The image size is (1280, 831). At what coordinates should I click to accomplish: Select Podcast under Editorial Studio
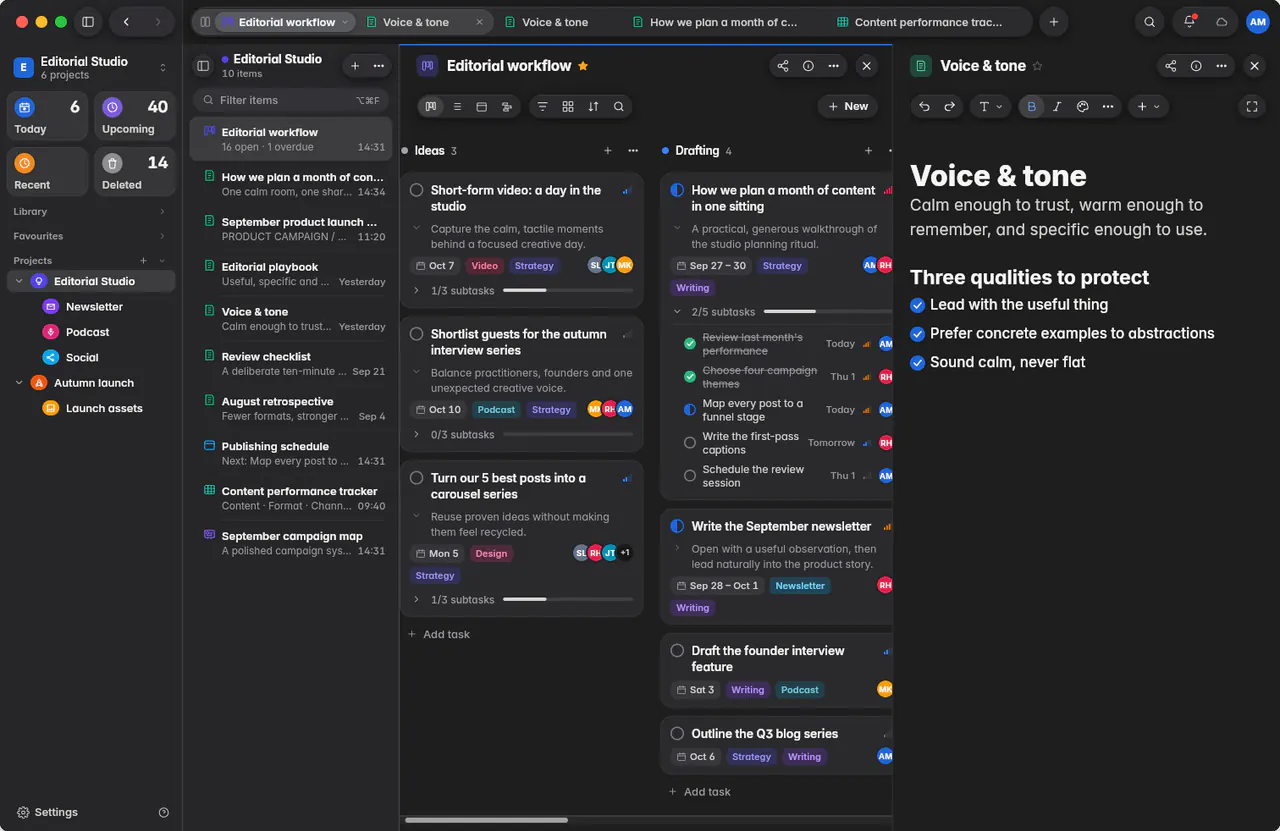click(x=88, y=332)
